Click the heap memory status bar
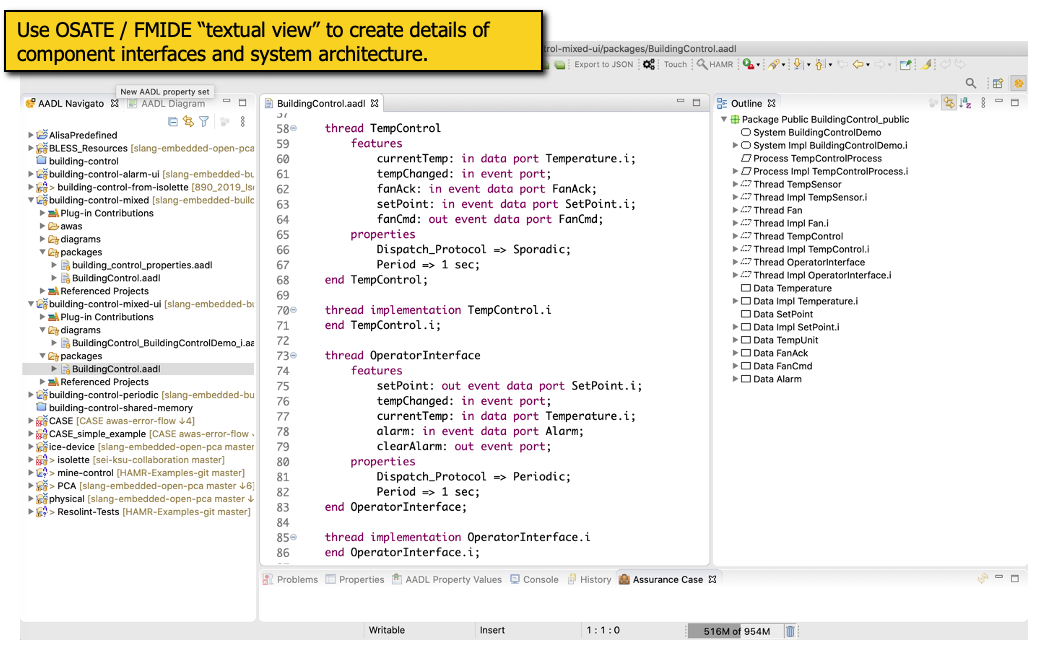1047x651 pixels. click(x=735, y=631)
